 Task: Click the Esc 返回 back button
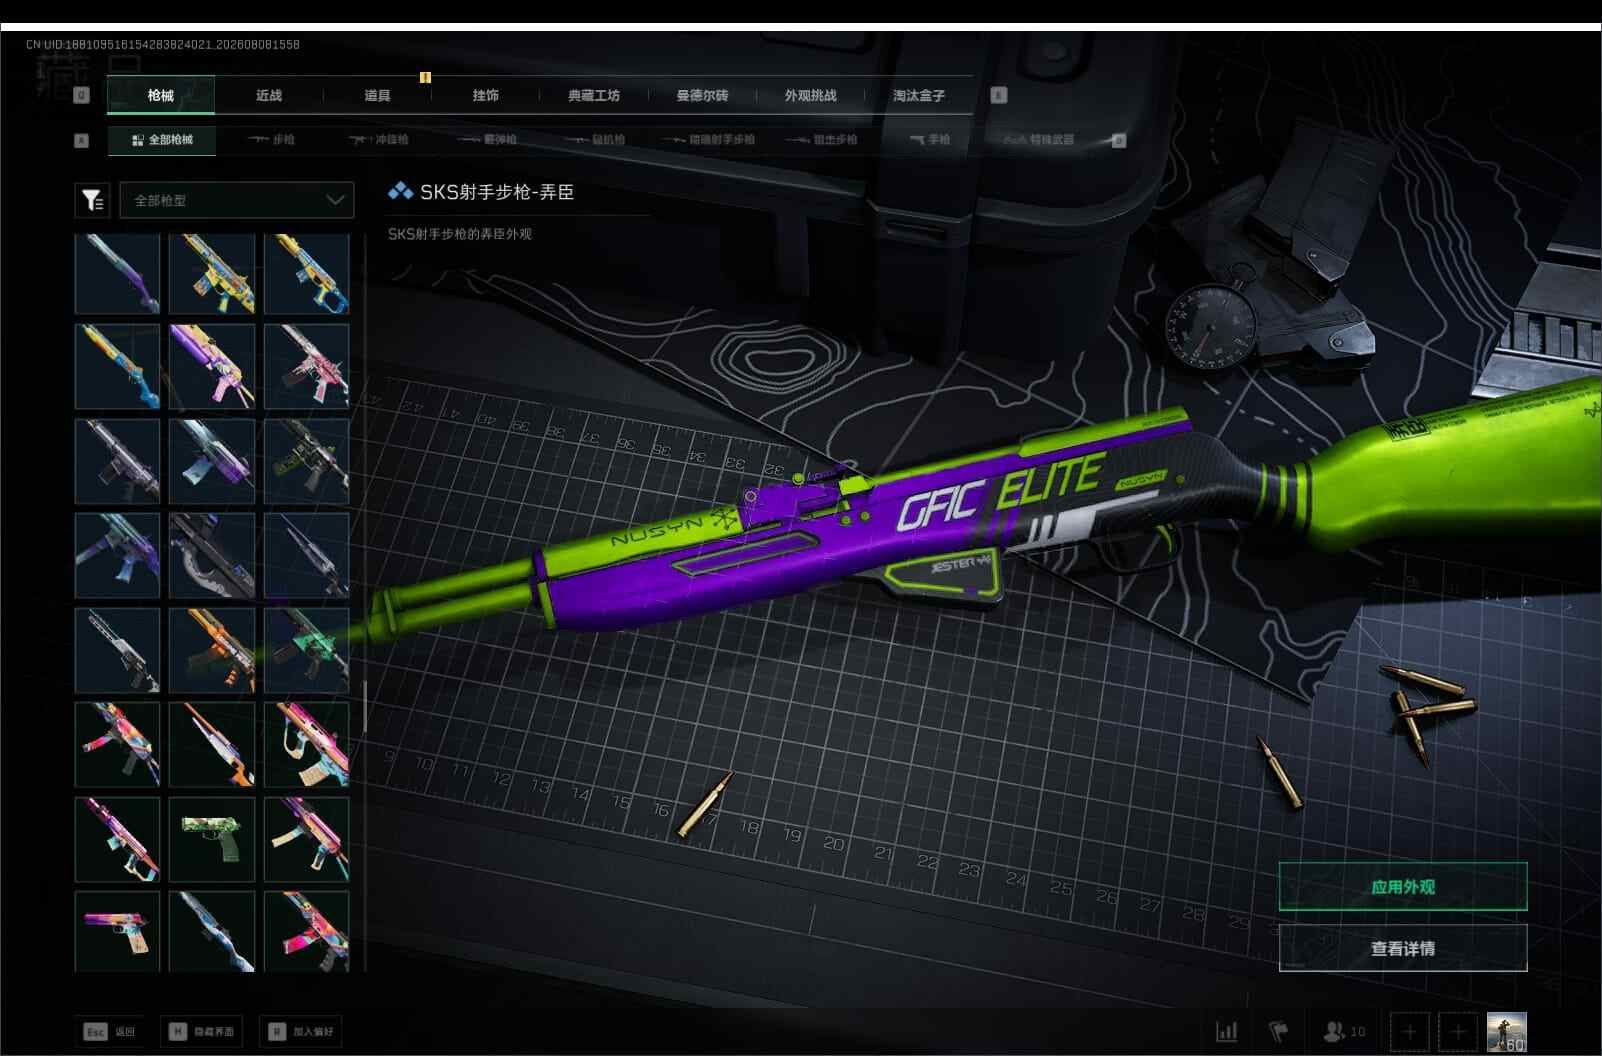click(x=110, y=1031)
